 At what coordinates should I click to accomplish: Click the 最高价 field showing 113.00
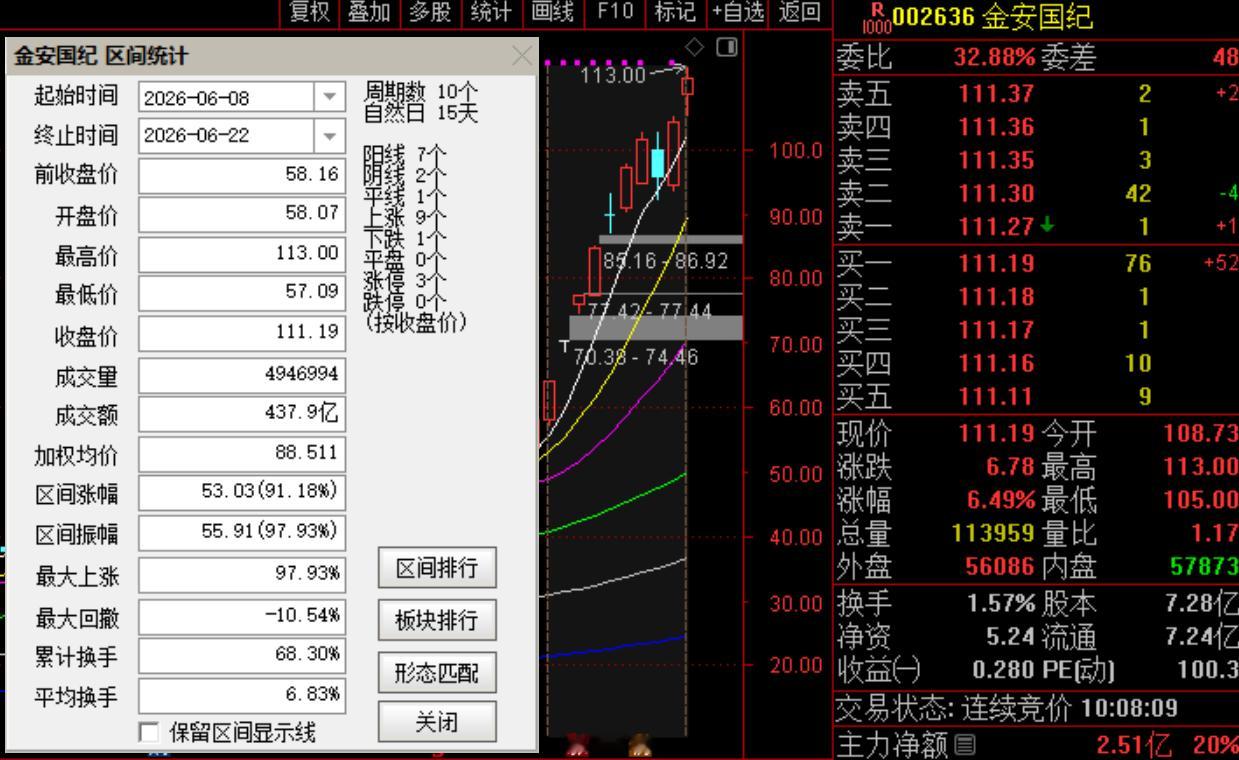241,254
